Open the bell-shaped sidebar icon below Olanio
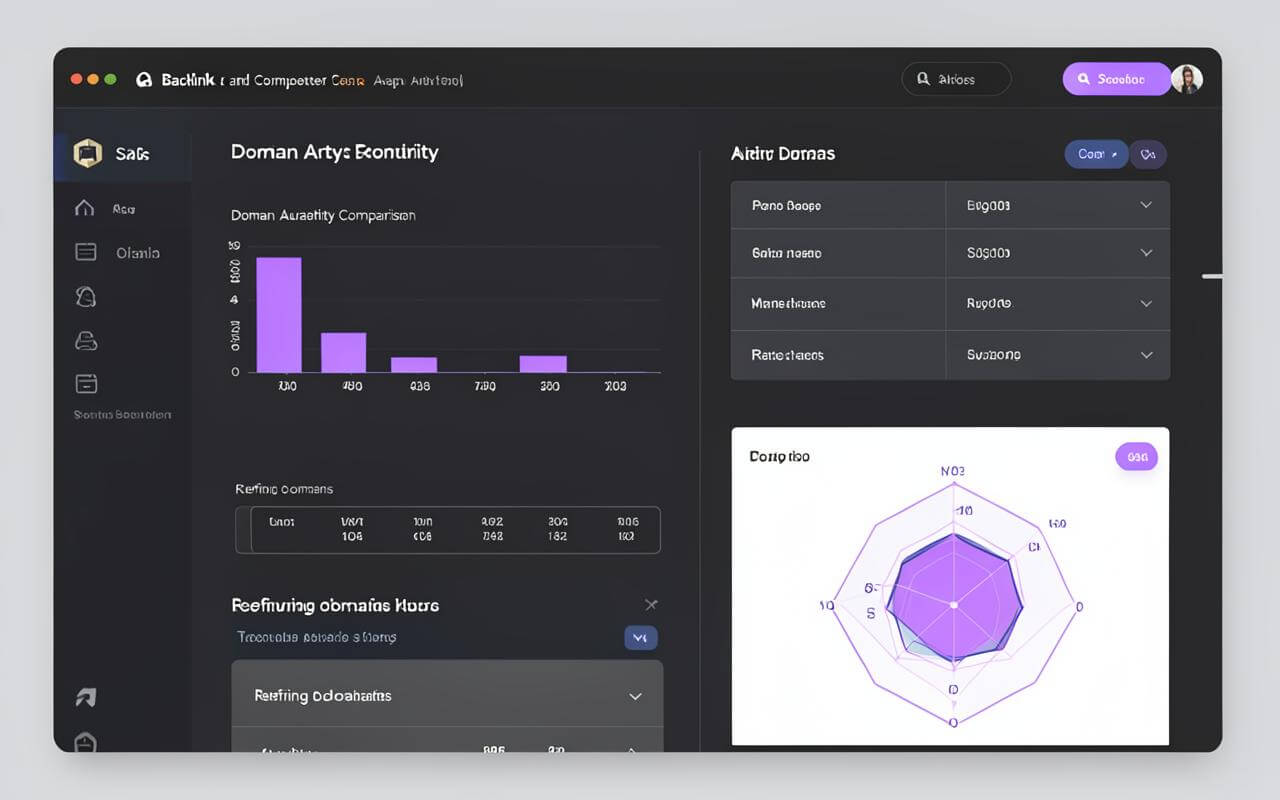Screen dimensions: 1280x800 [86, 296]
